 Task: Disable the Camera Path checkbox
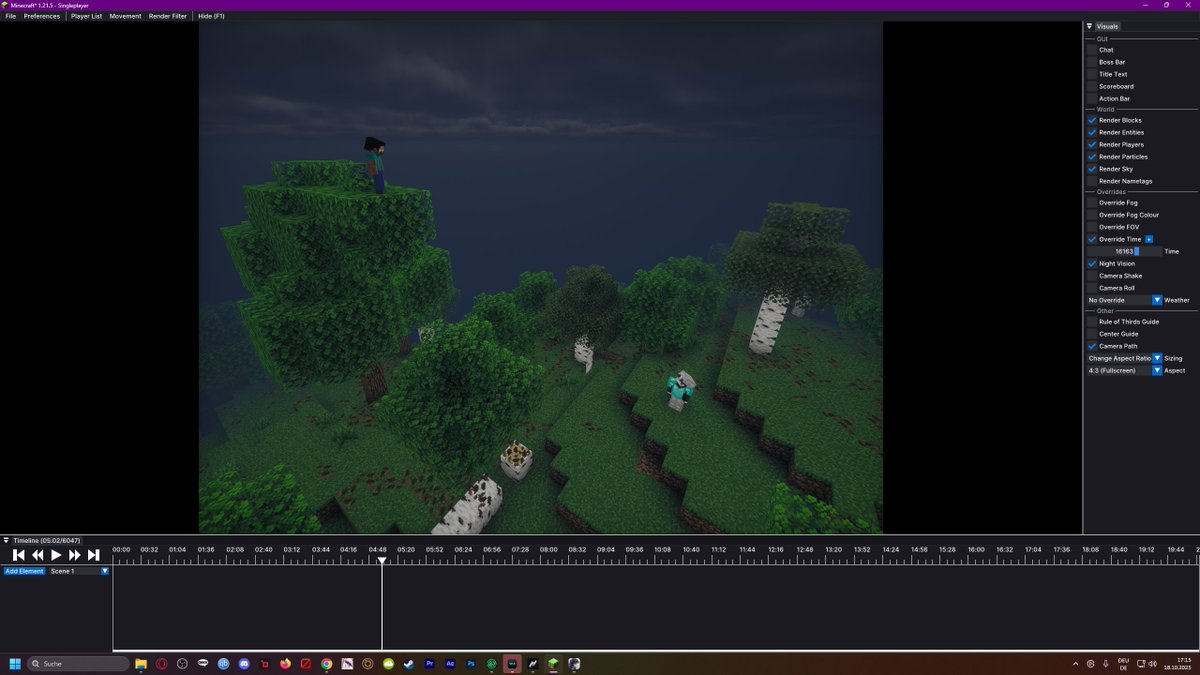coord(1092,346)
